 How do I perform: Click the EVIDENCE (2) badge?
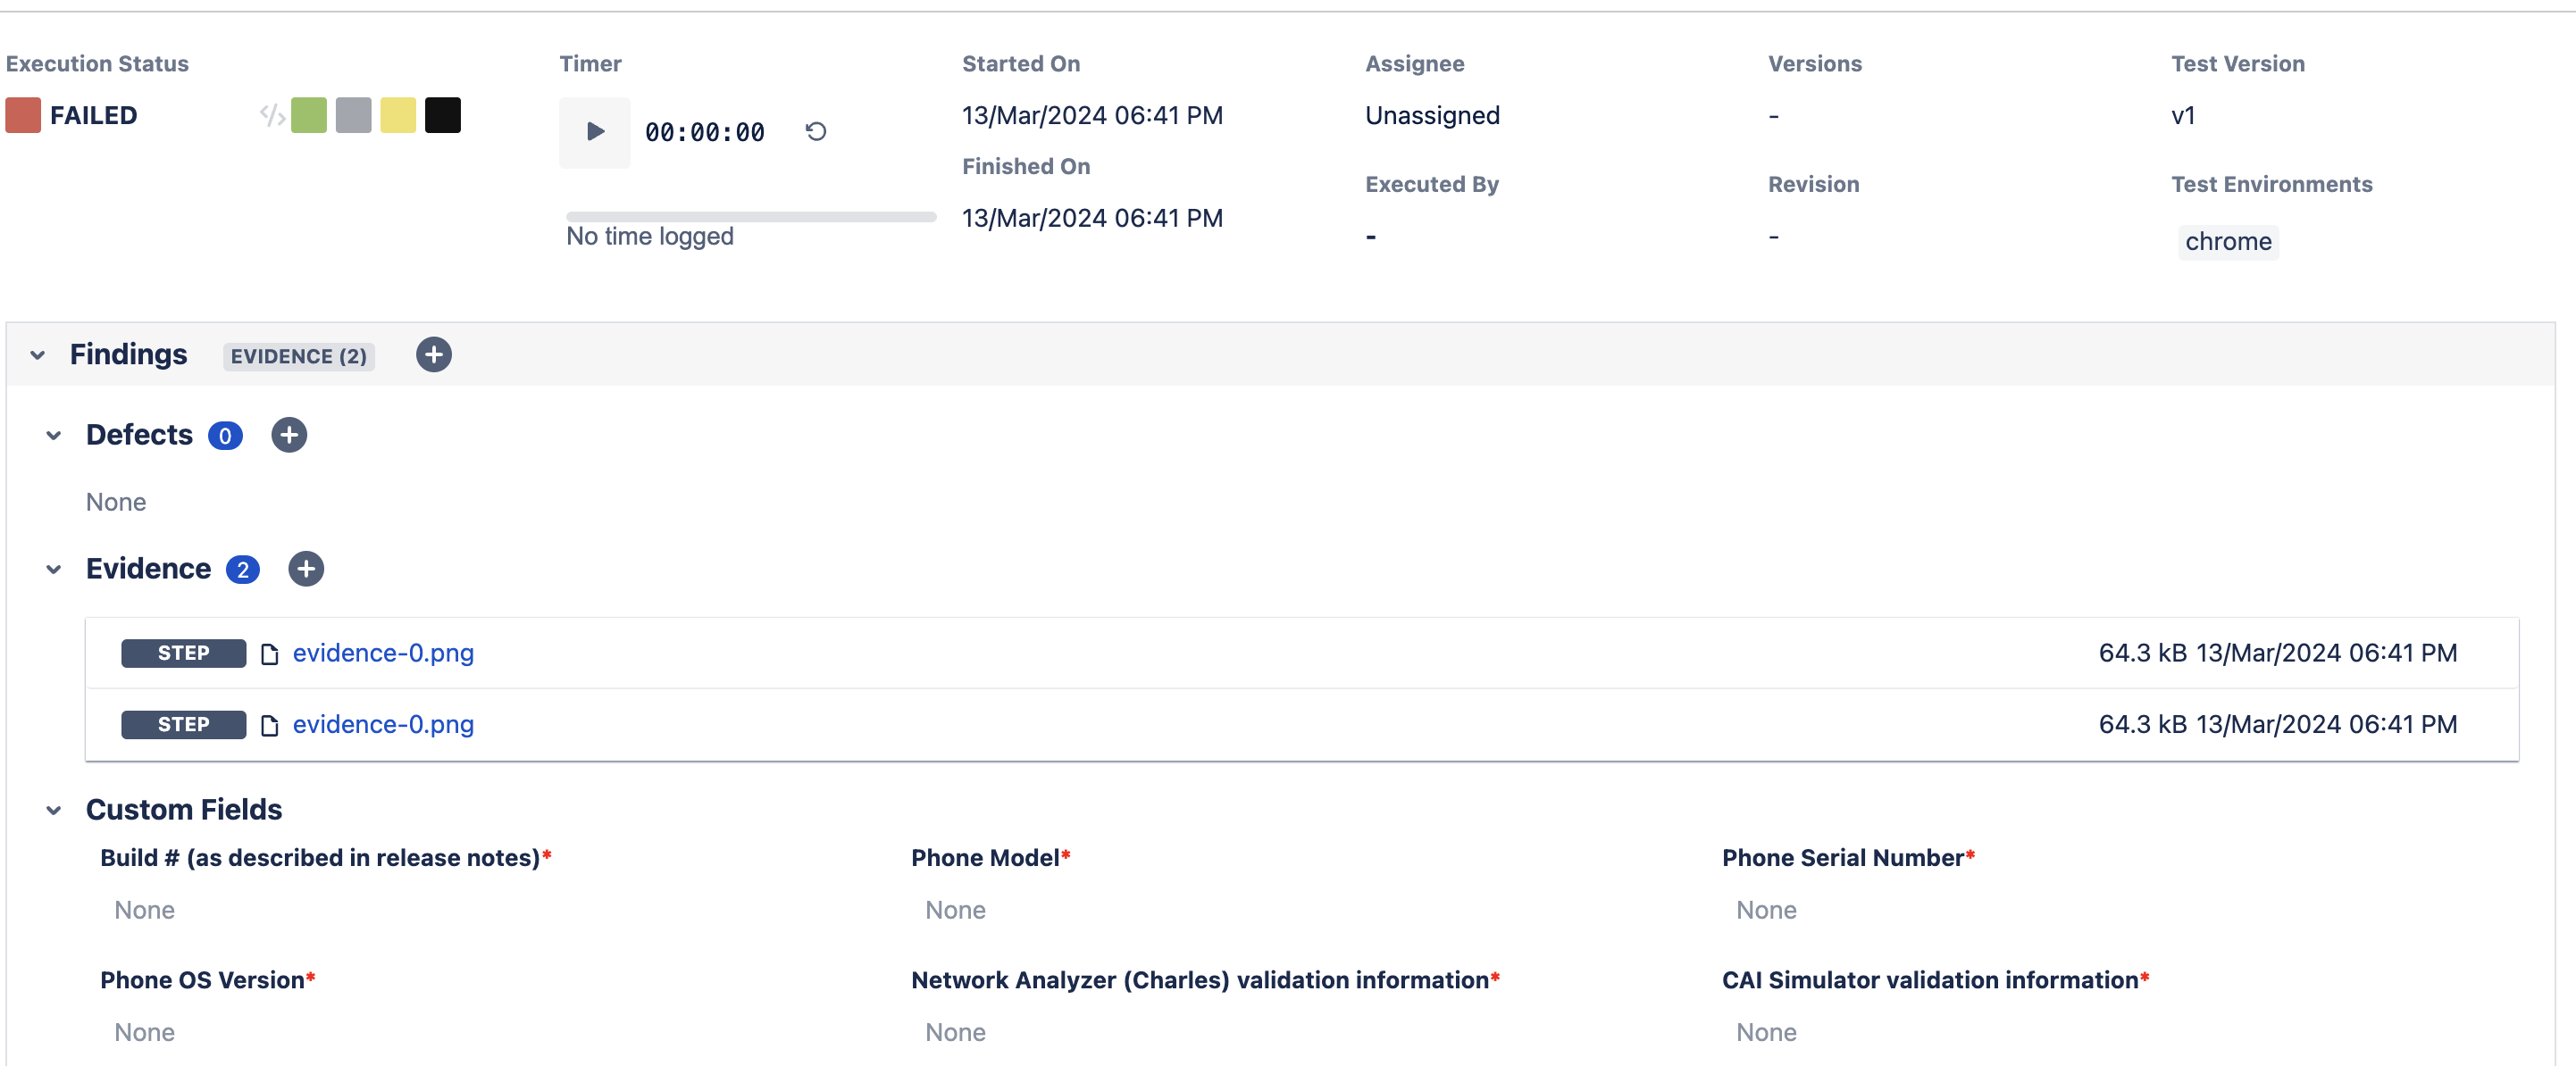pyautogui.click(x=299, y=356)
